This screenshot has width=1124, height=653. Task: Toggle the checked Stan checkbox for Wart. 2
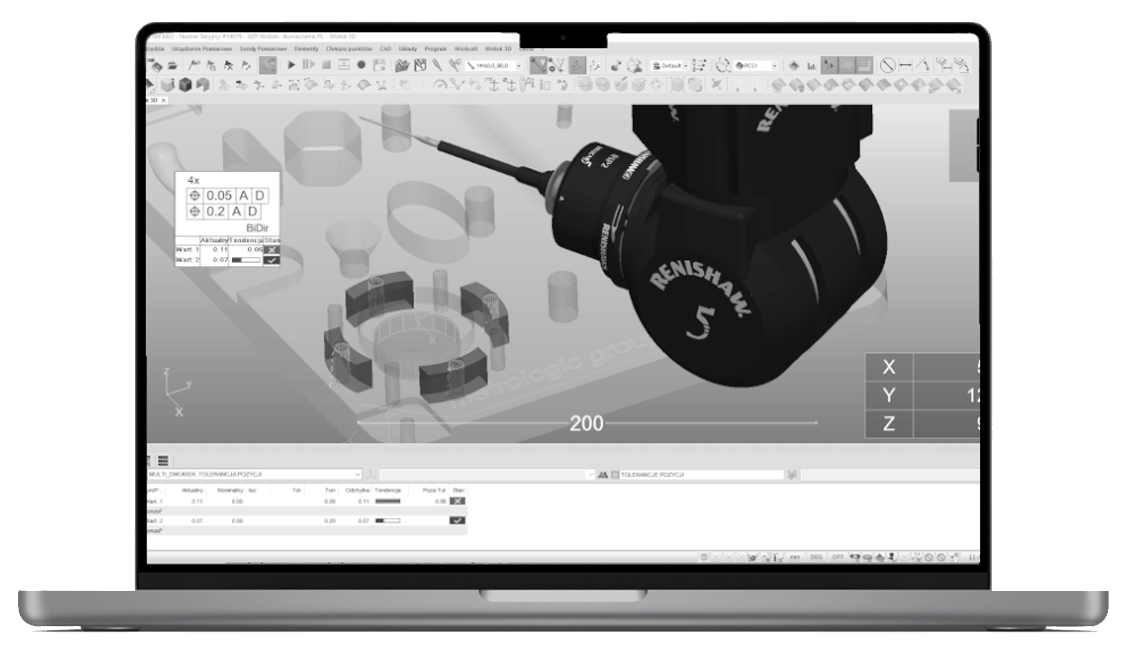(x=457, y=520)
